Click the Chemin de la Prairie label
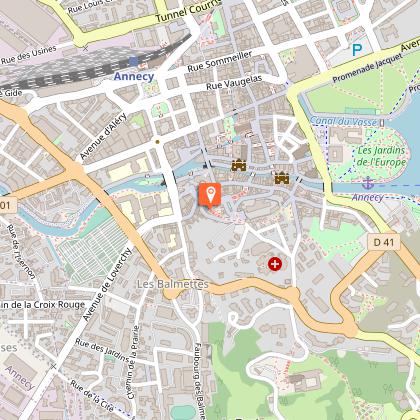 pos(133,362)
